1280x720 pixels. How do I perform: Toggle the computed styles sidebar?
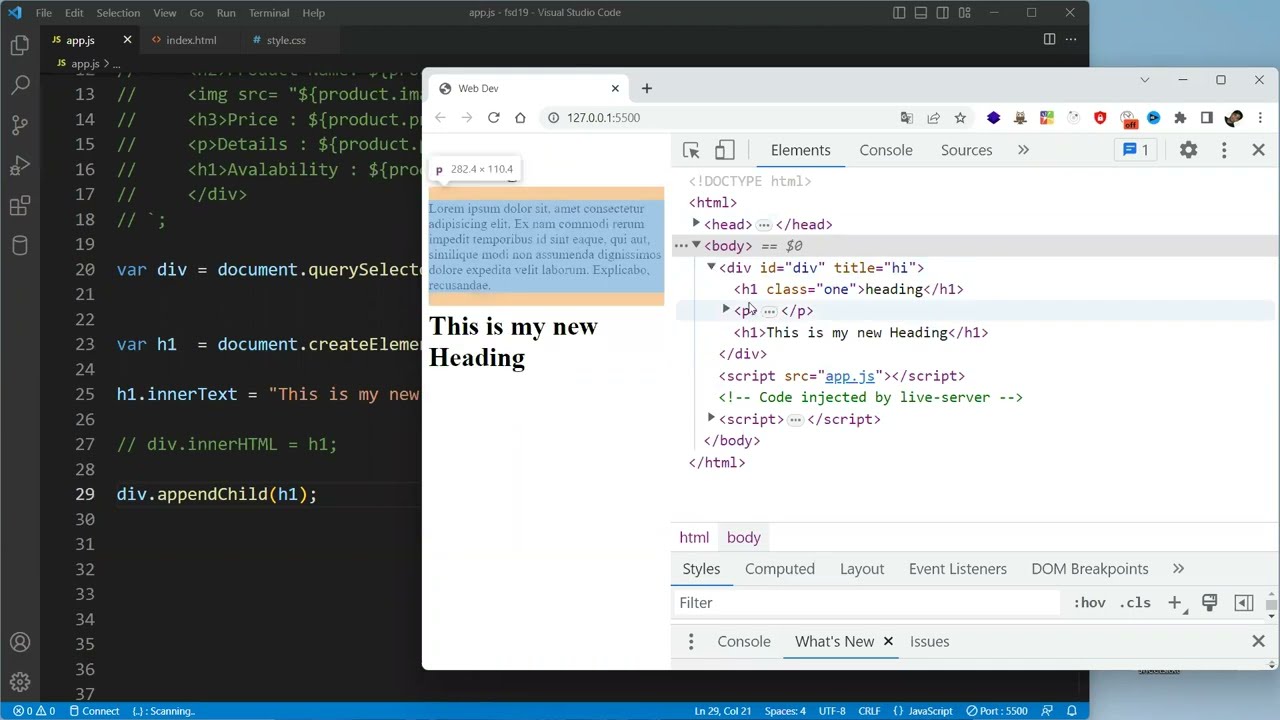(x=1244, y=603)
